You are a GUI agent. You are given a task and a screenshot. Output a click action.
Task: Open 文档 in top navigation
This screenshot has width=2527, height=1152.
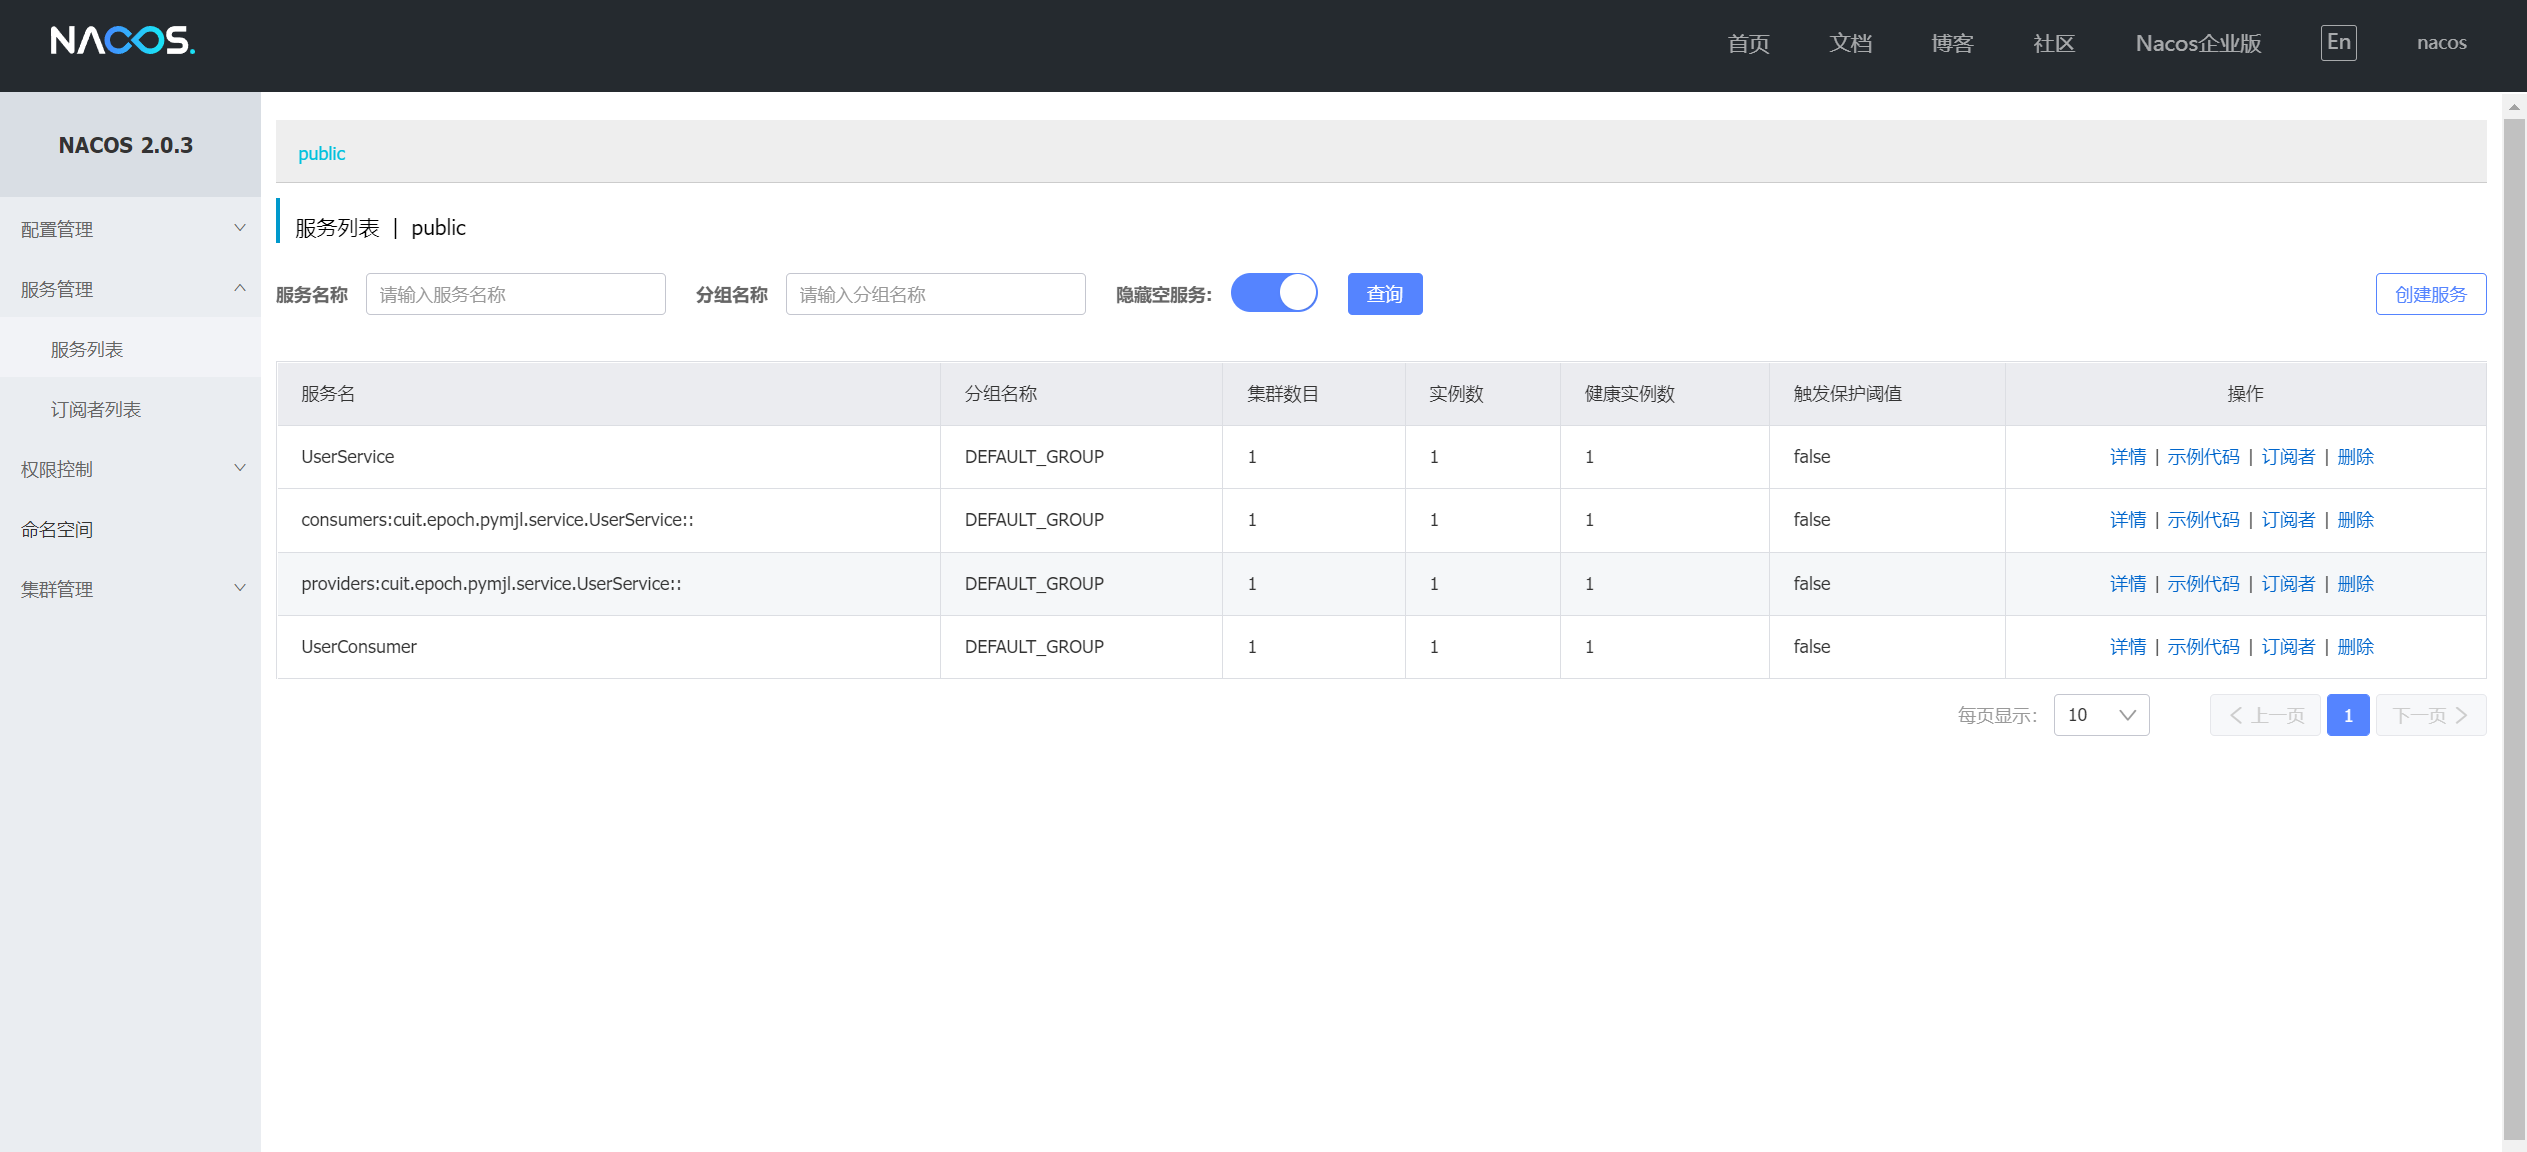(1850, 43)
